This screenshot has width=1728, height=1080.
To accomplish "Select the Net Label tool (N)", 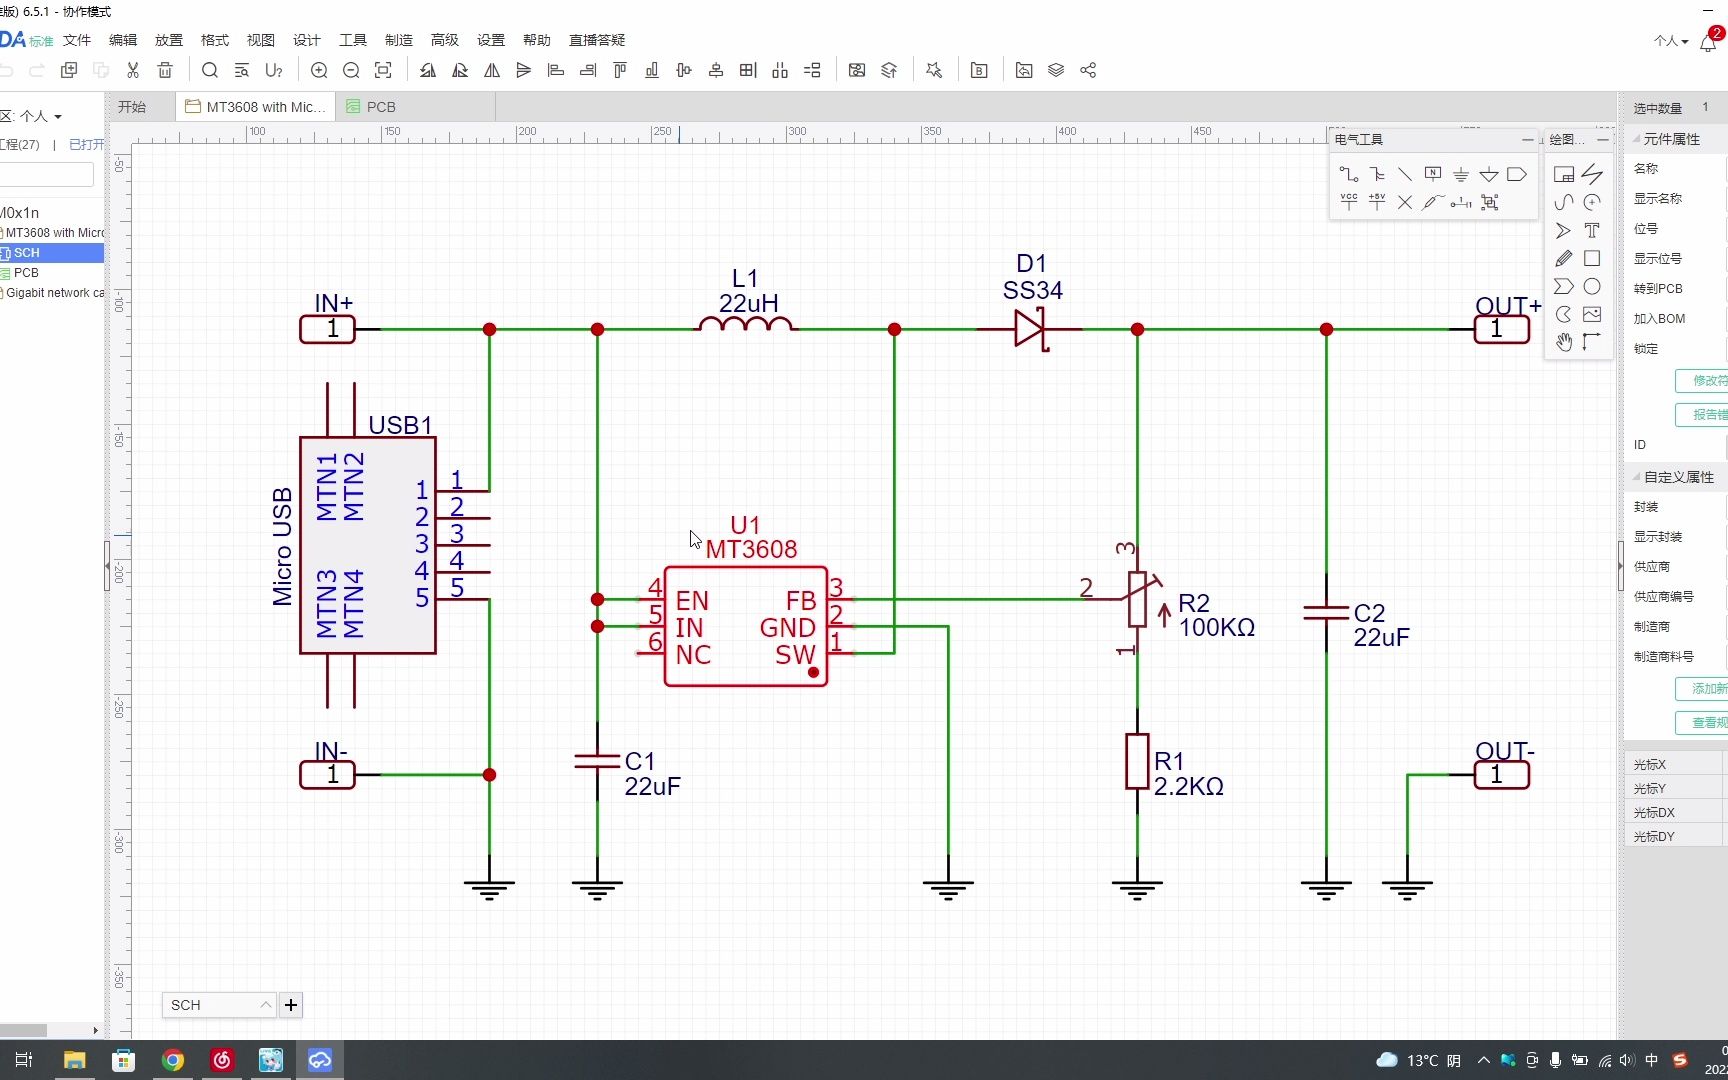I will pos(1433,174).
